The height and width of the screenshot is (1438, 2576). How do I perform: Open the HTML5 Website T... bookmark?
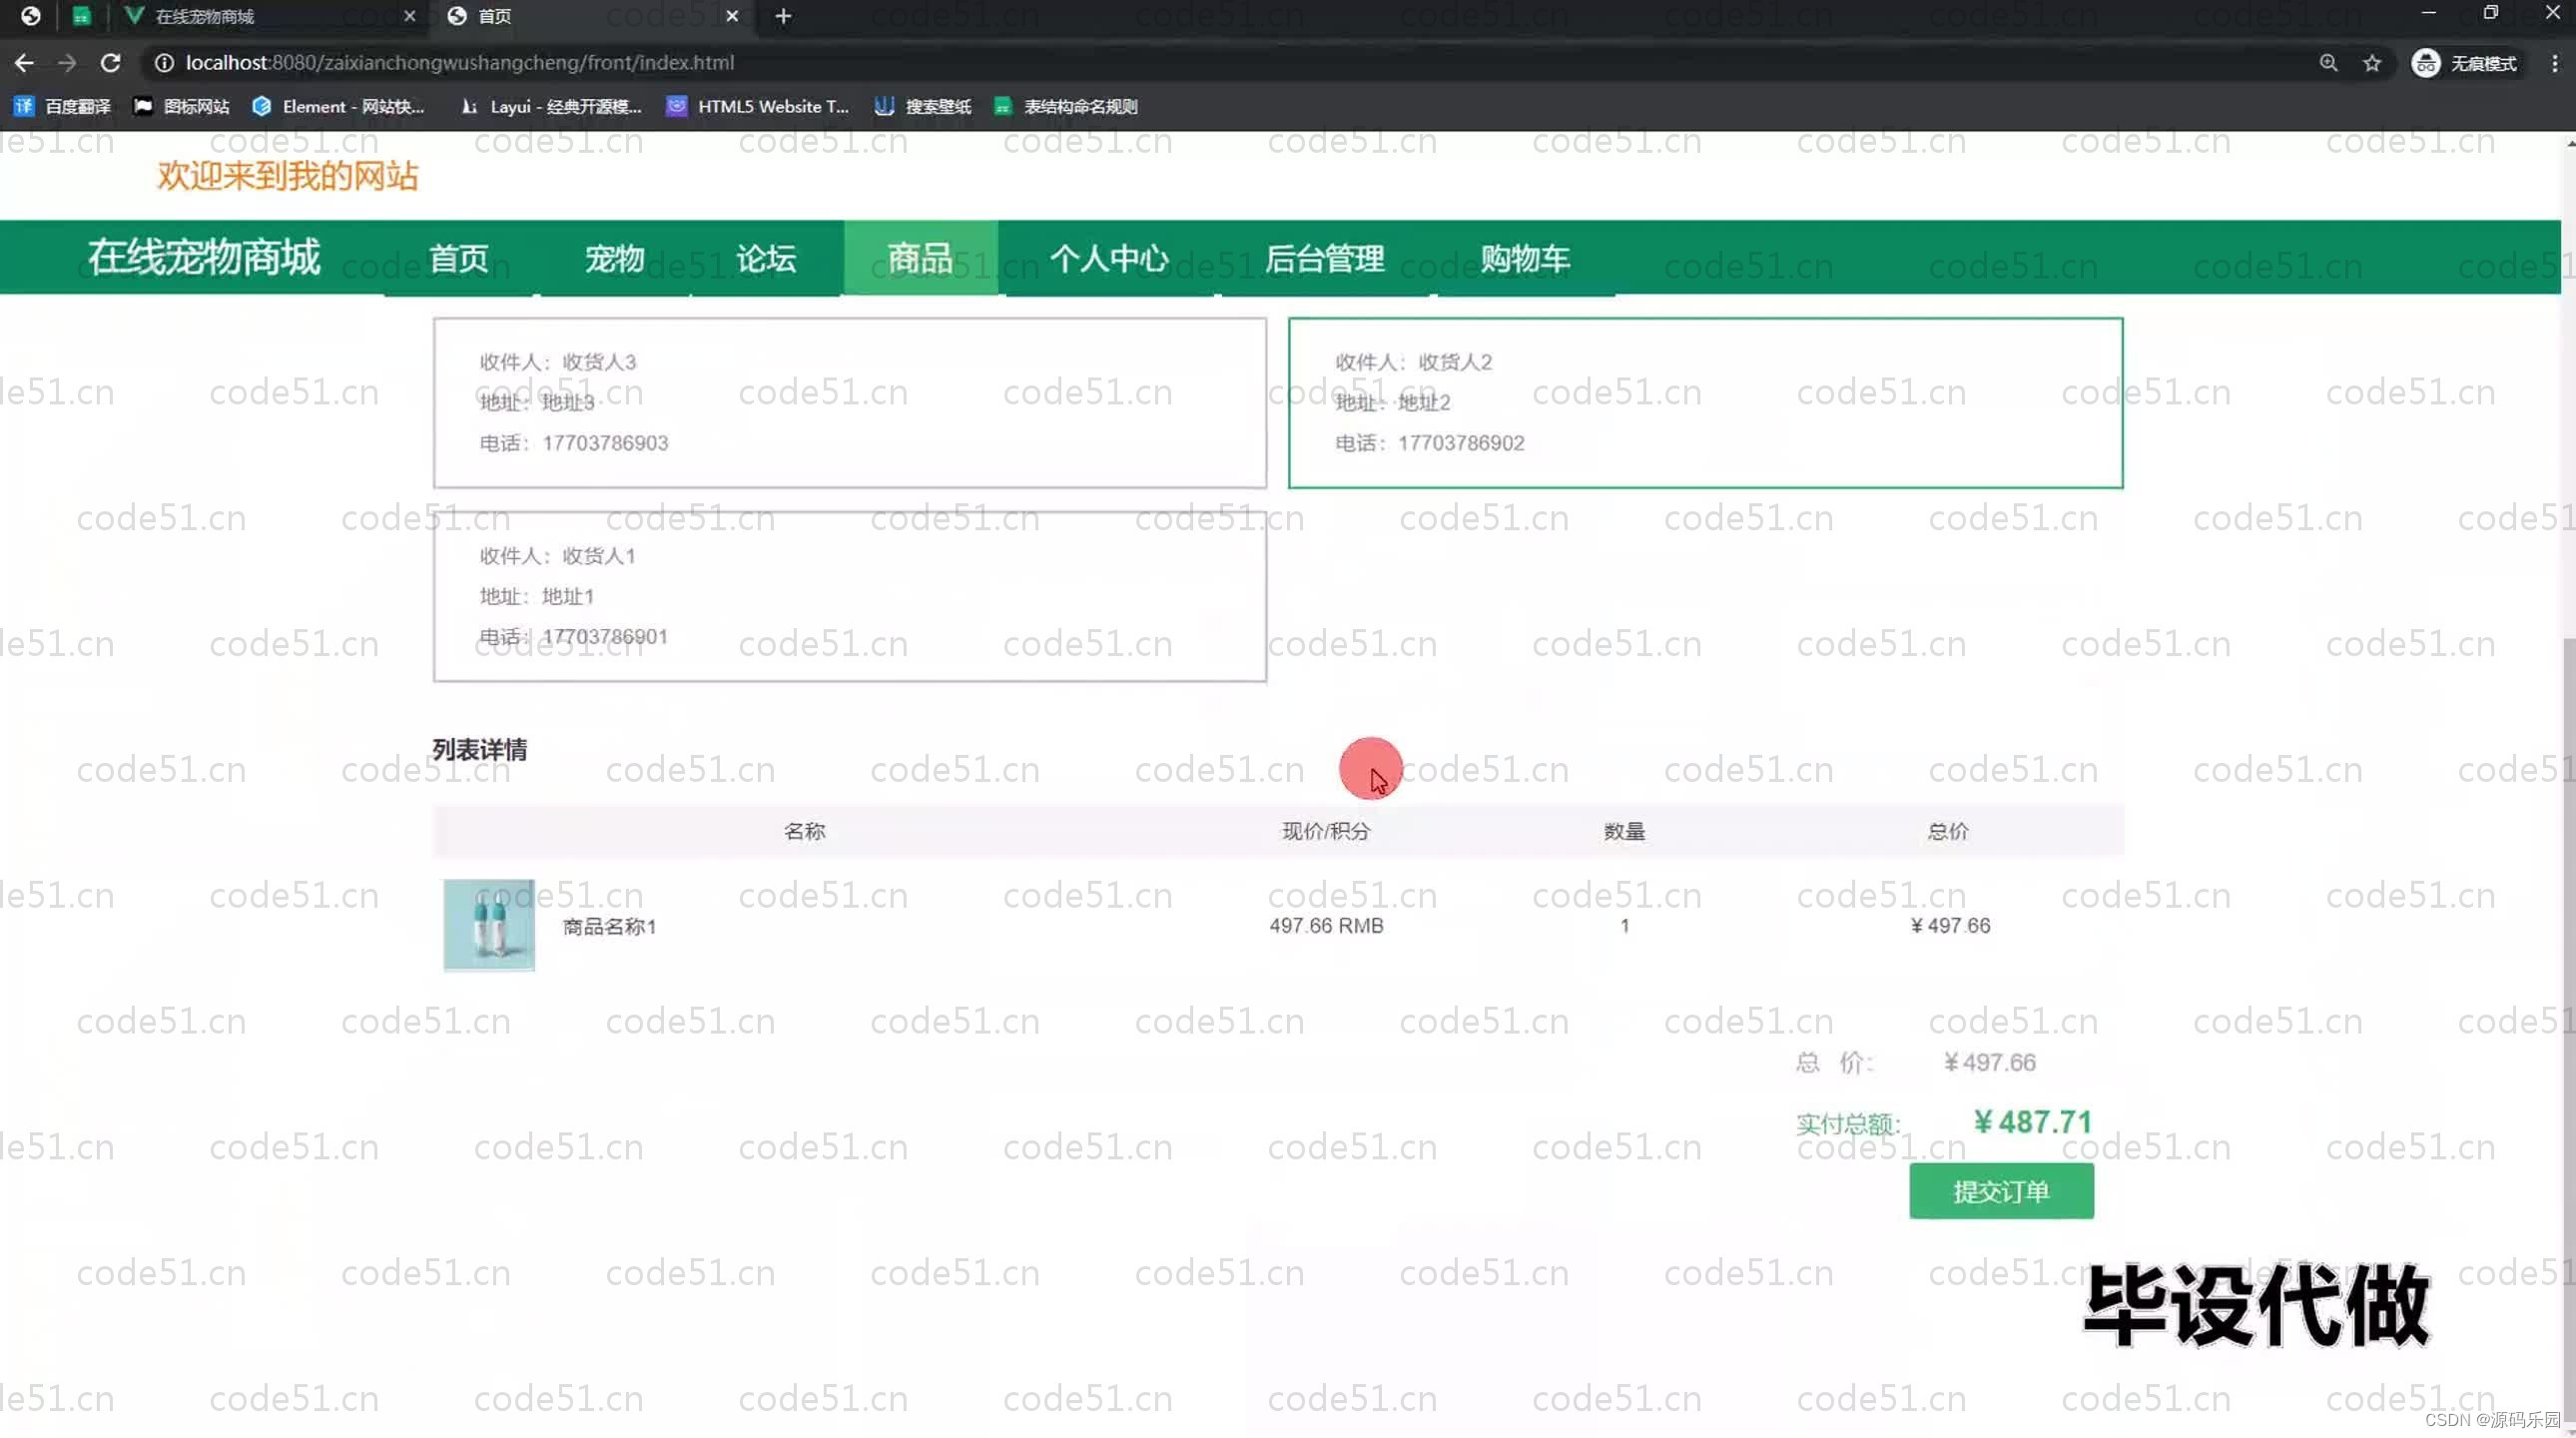(758, 106)
